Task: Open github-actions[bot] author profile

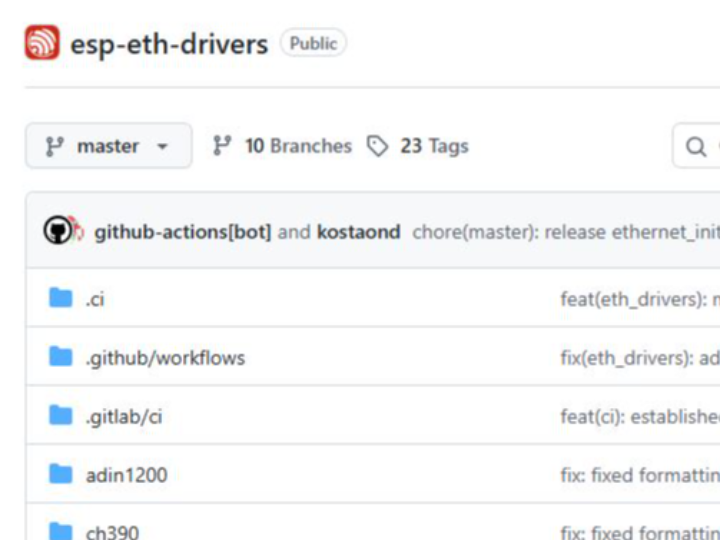Action: pos(182,232)
